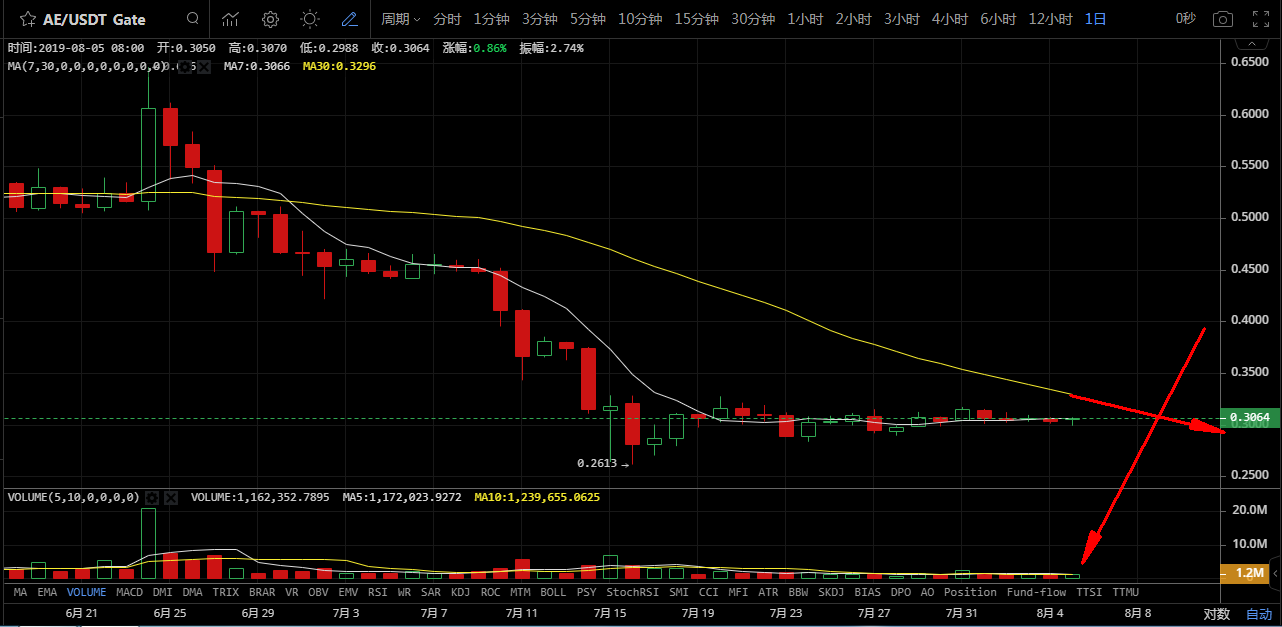1282x627 pixels.
Task: Enable the BIAS indicator
Action: click(868, 592)
